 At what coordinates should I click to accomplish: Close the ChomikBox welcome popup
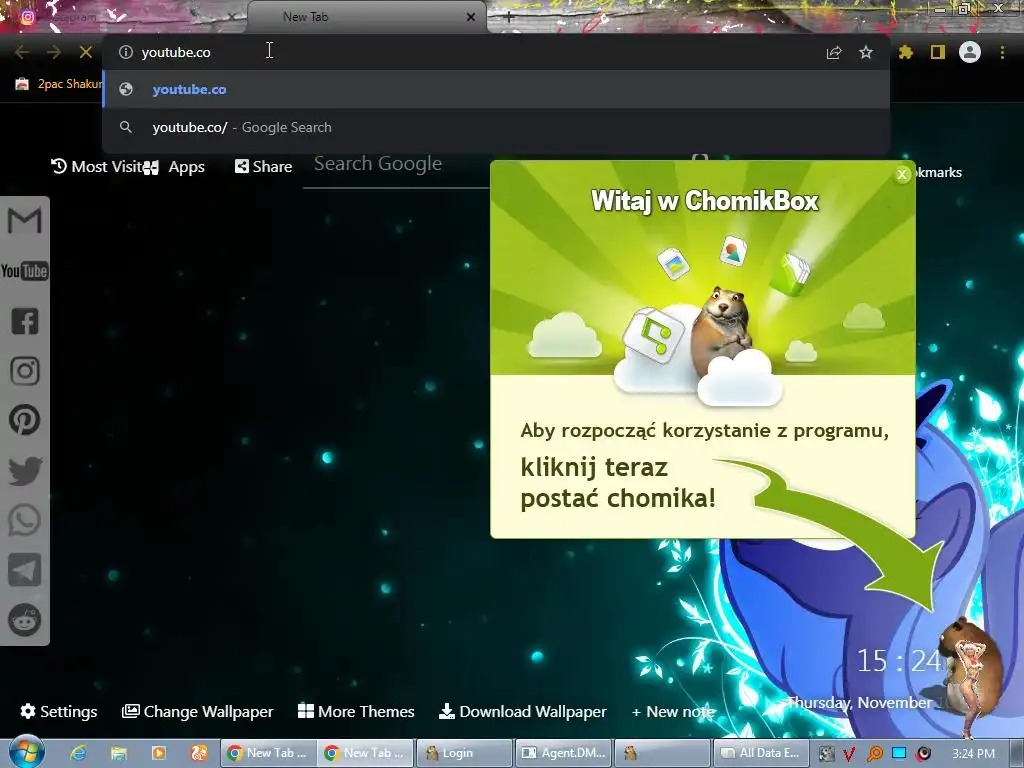902,174
